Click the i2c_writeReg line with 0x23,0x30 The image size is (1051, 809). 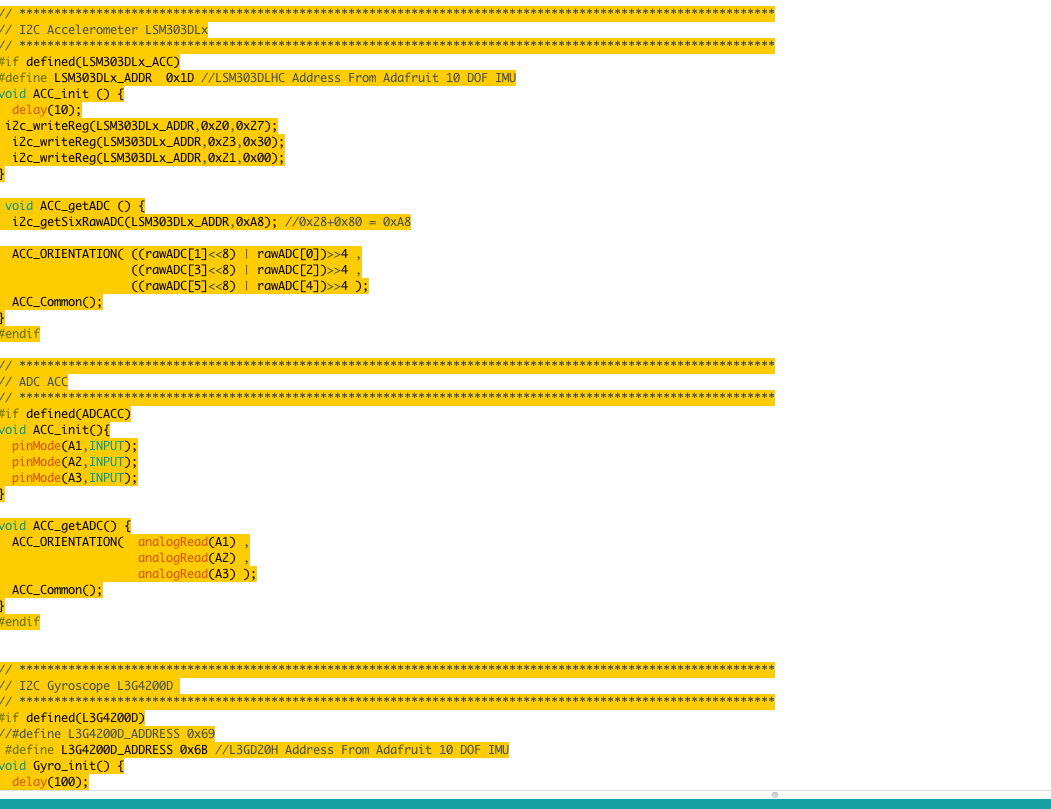148,142
